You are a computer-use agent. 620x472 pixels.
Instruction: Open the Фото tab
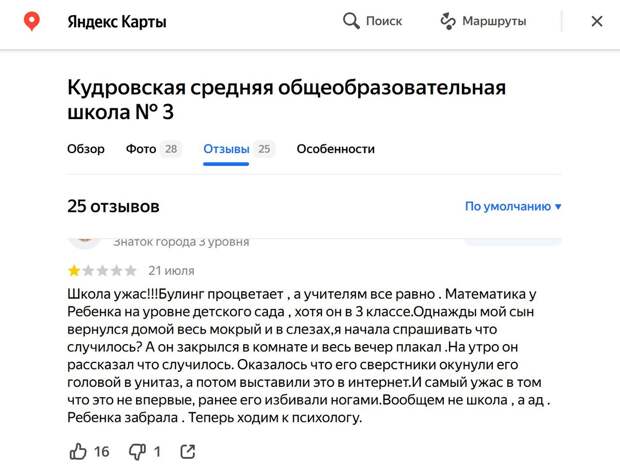141,149
